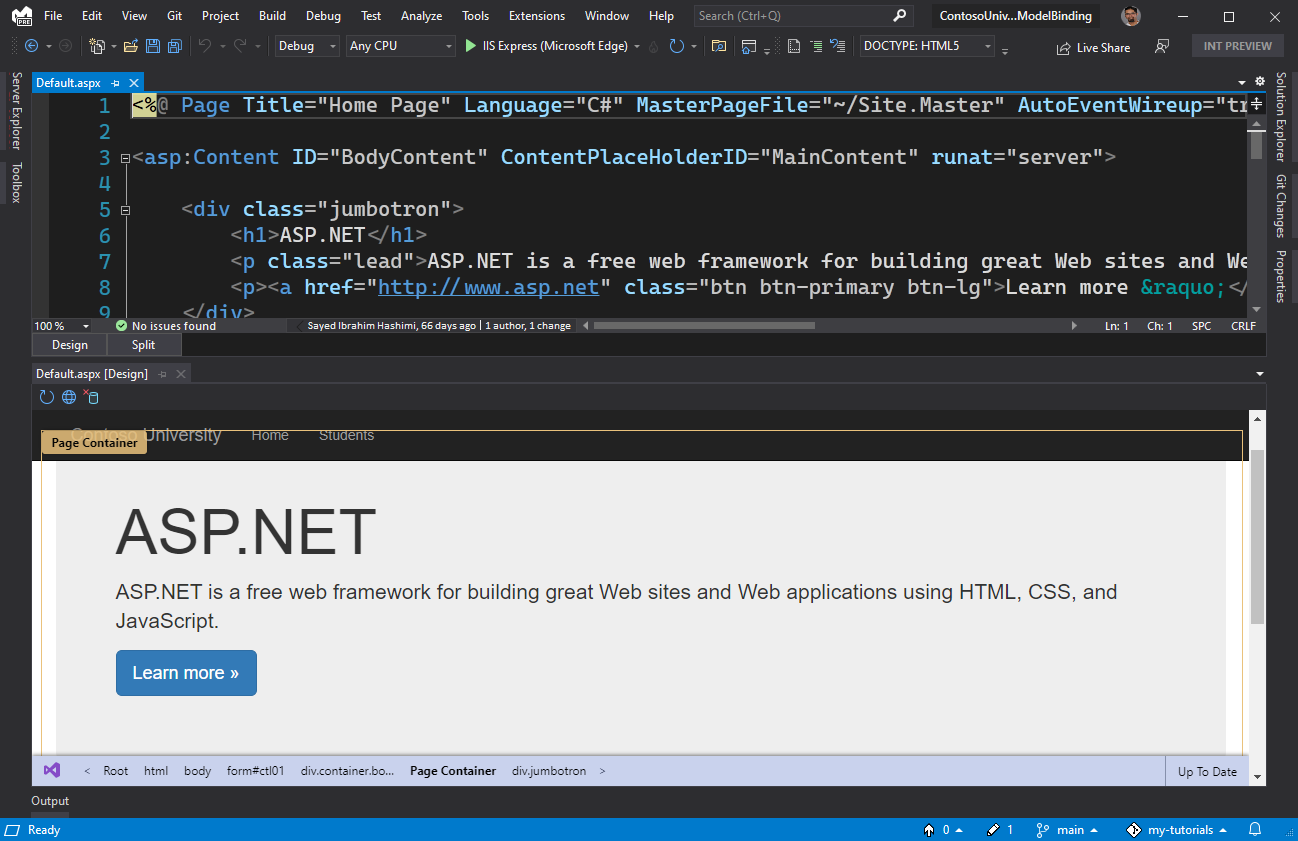1298x841 pixels.
Task: Click the pencil unsaved-changes indicator
Action: point(994,829)
